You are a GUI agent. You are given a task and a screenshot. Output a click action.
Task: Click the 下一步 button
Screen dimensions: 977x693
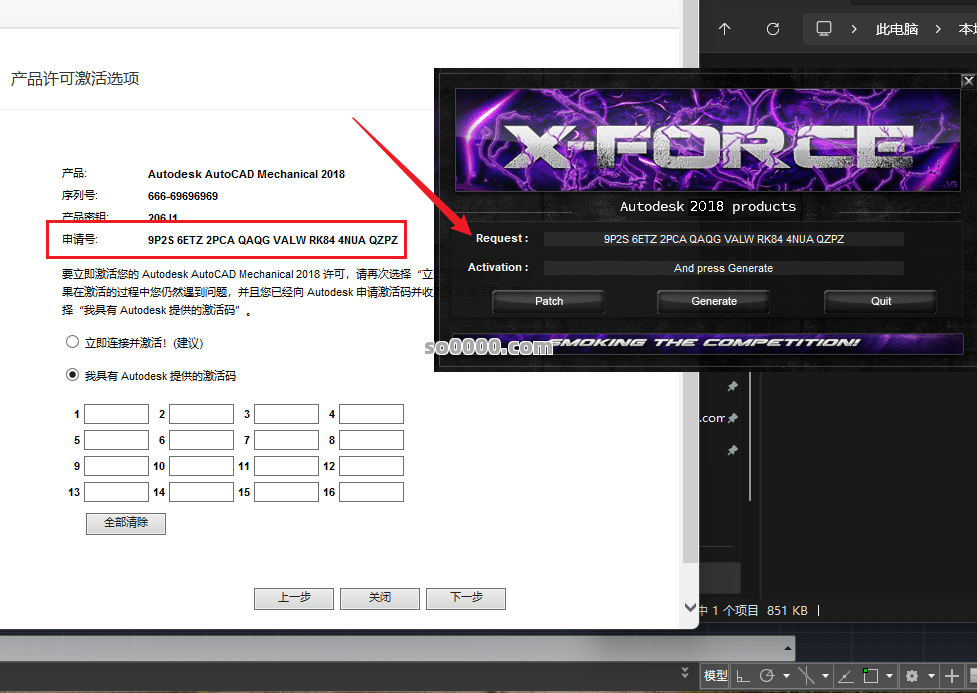466,598
